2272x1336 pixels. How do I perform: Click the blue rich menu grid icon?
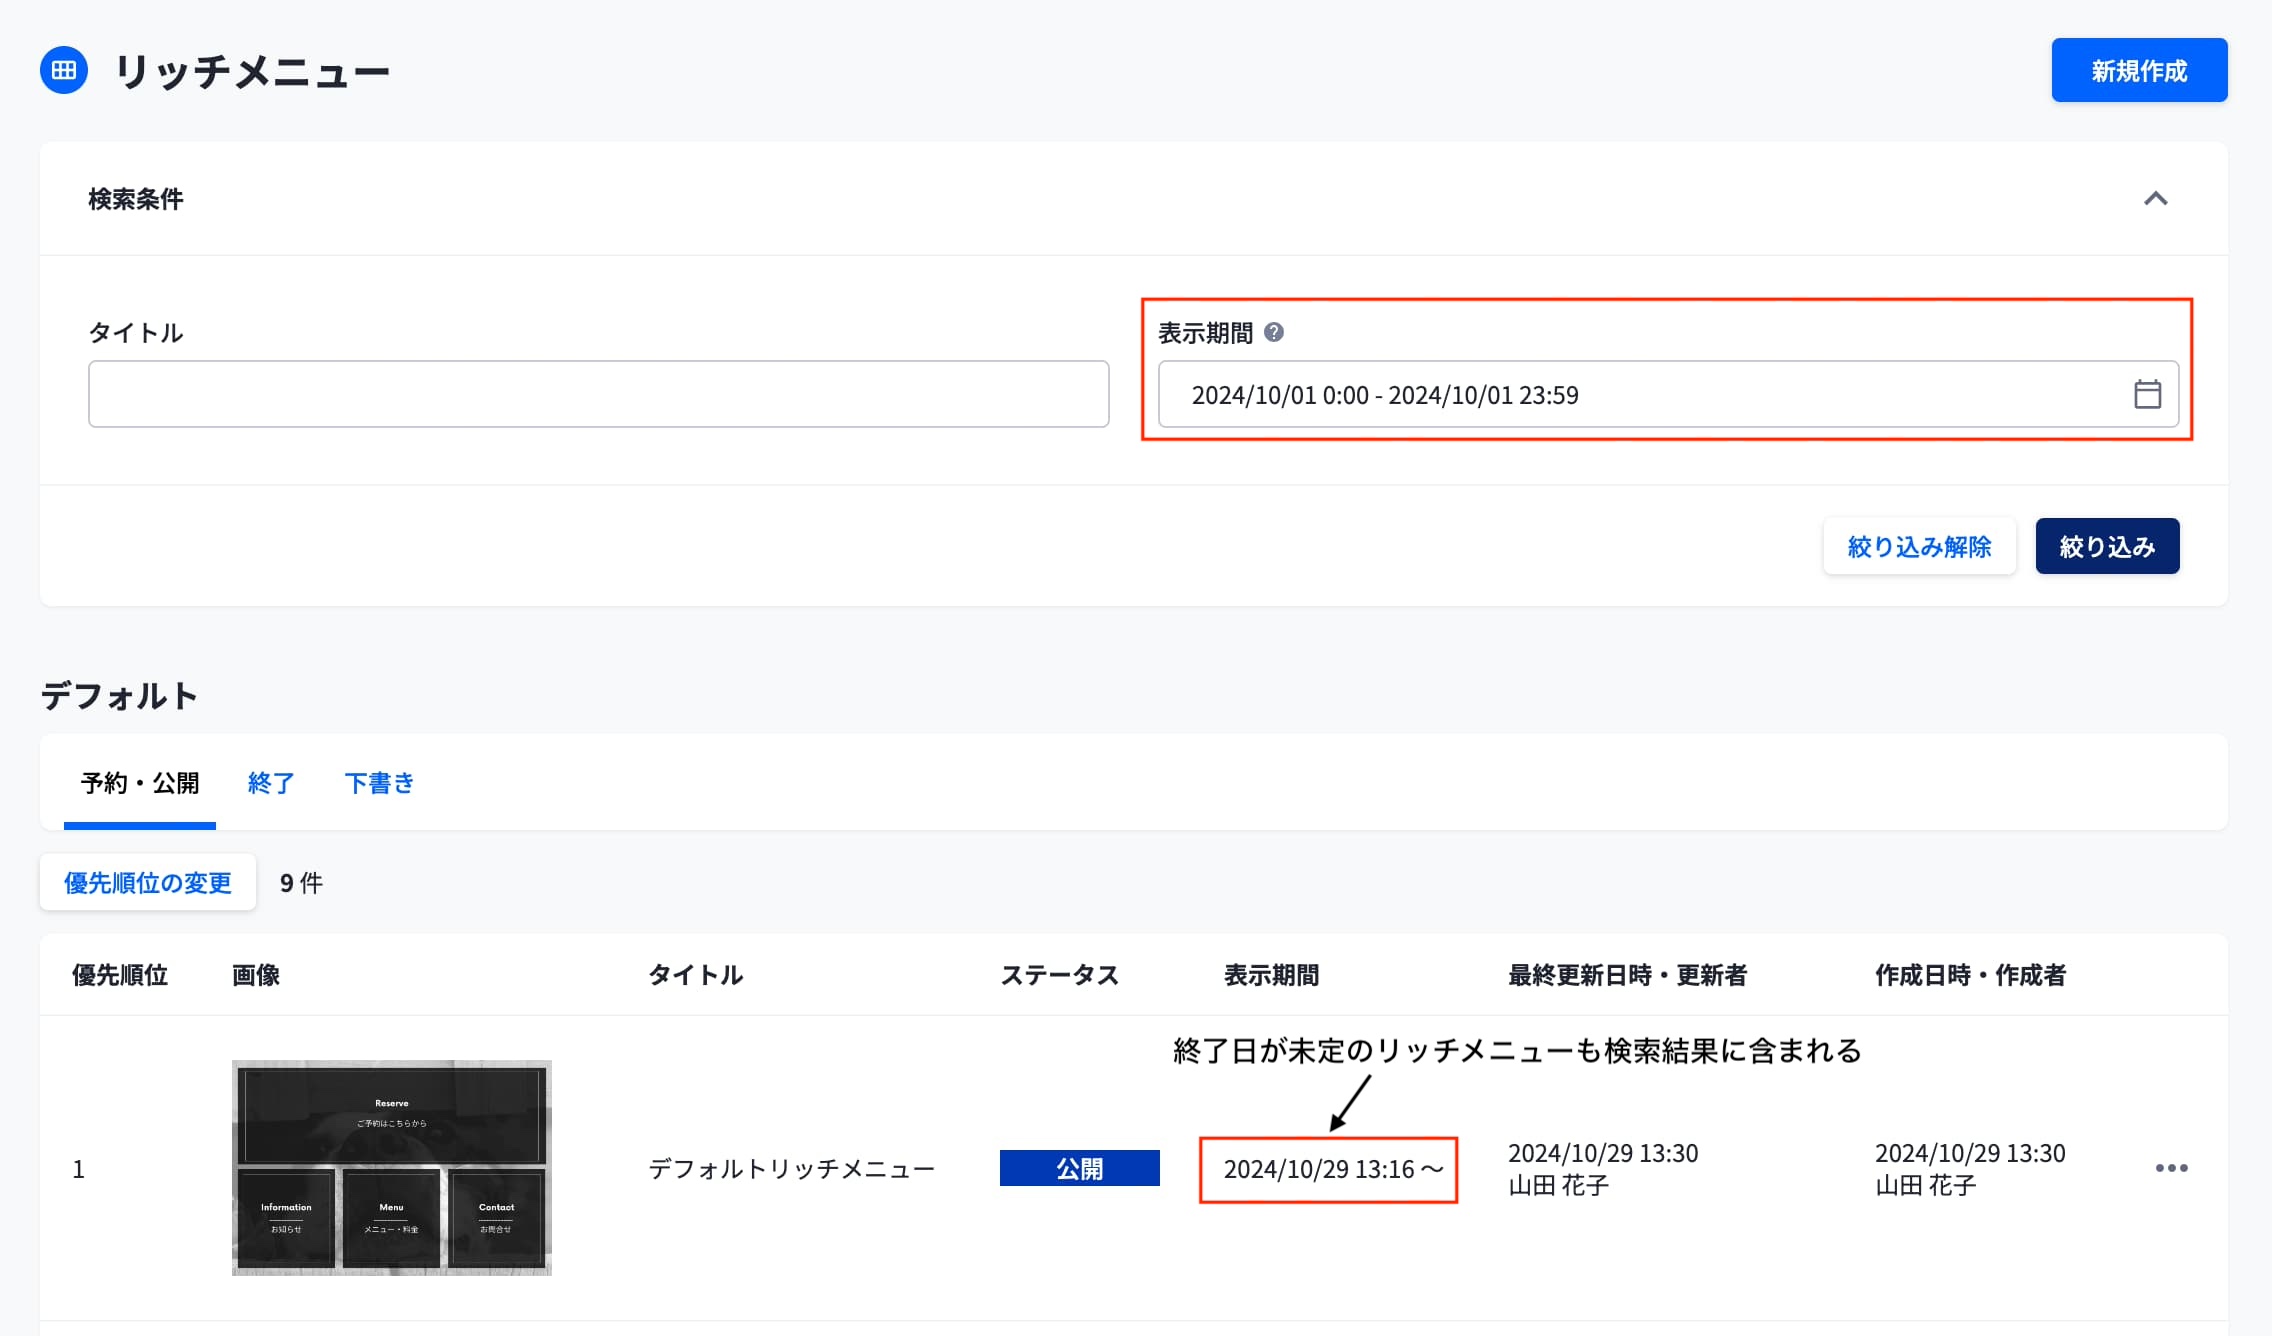64,70
